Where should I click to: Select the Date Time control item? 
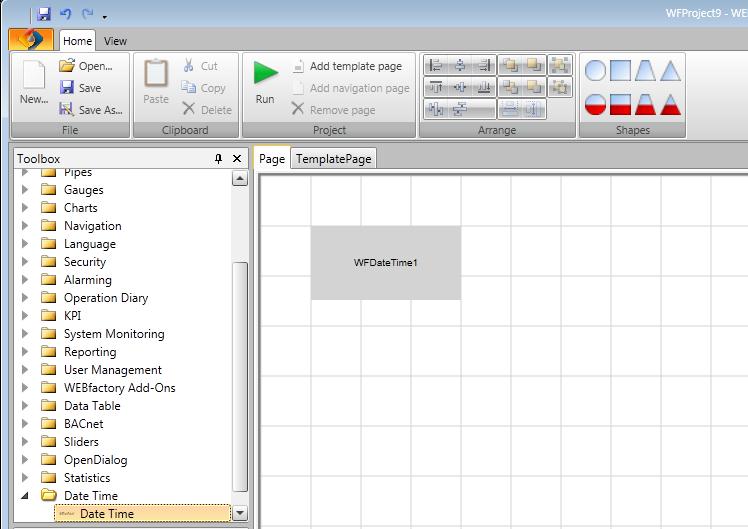coord(143,514)
